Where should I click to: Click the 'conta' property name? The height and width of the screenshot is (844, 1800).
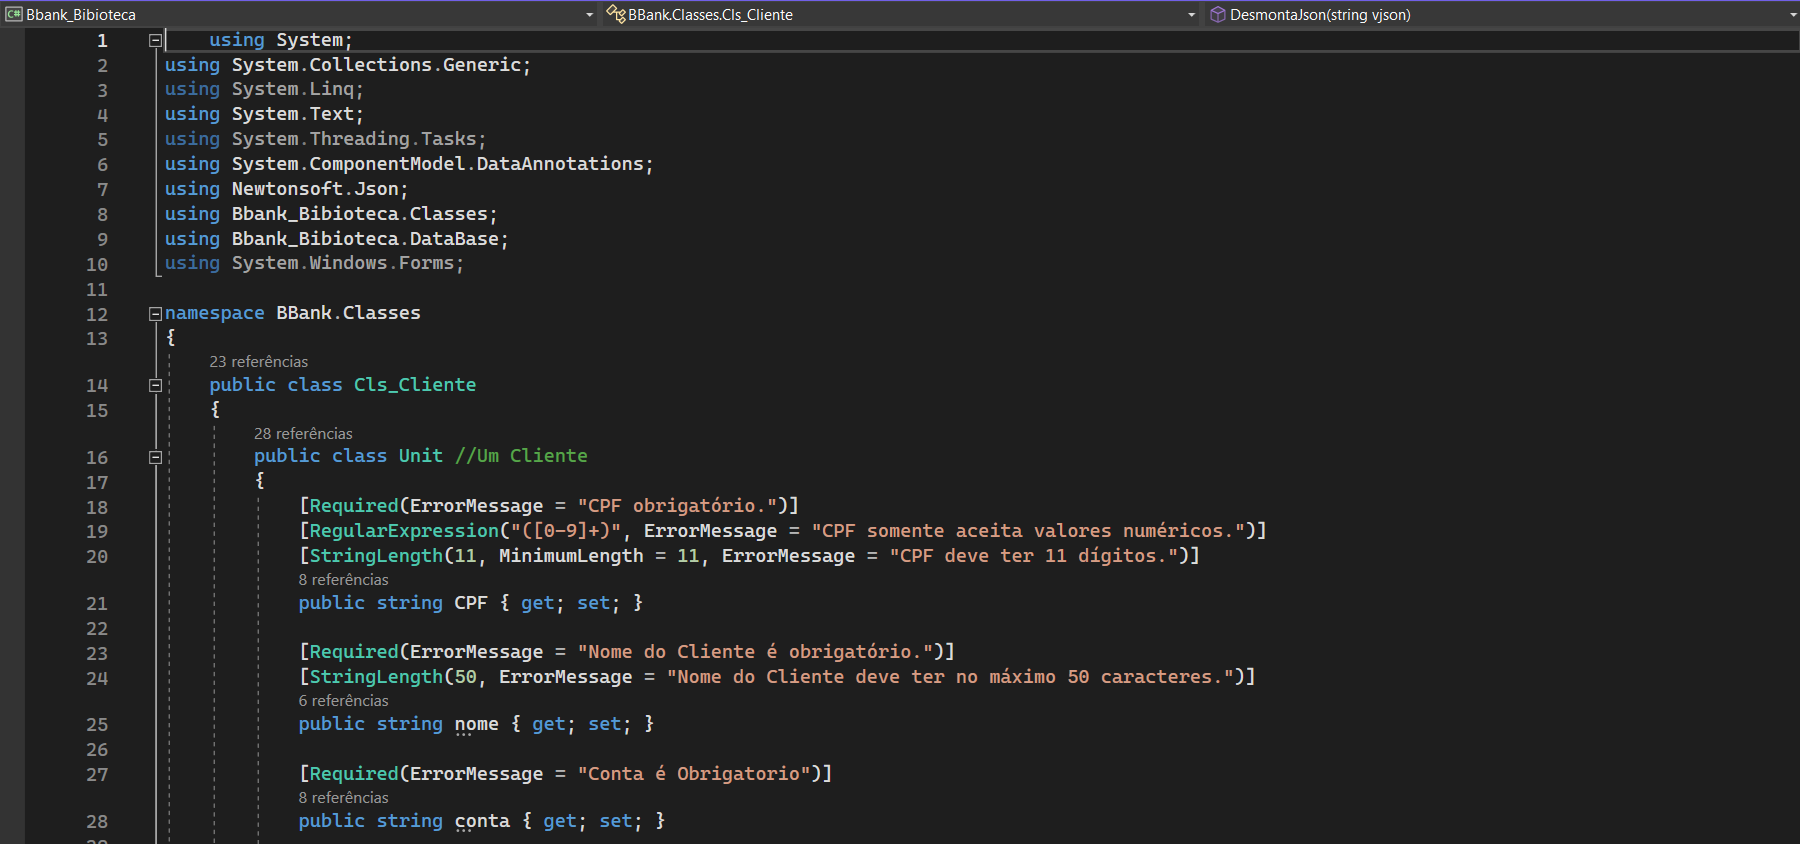coord(482,821)
